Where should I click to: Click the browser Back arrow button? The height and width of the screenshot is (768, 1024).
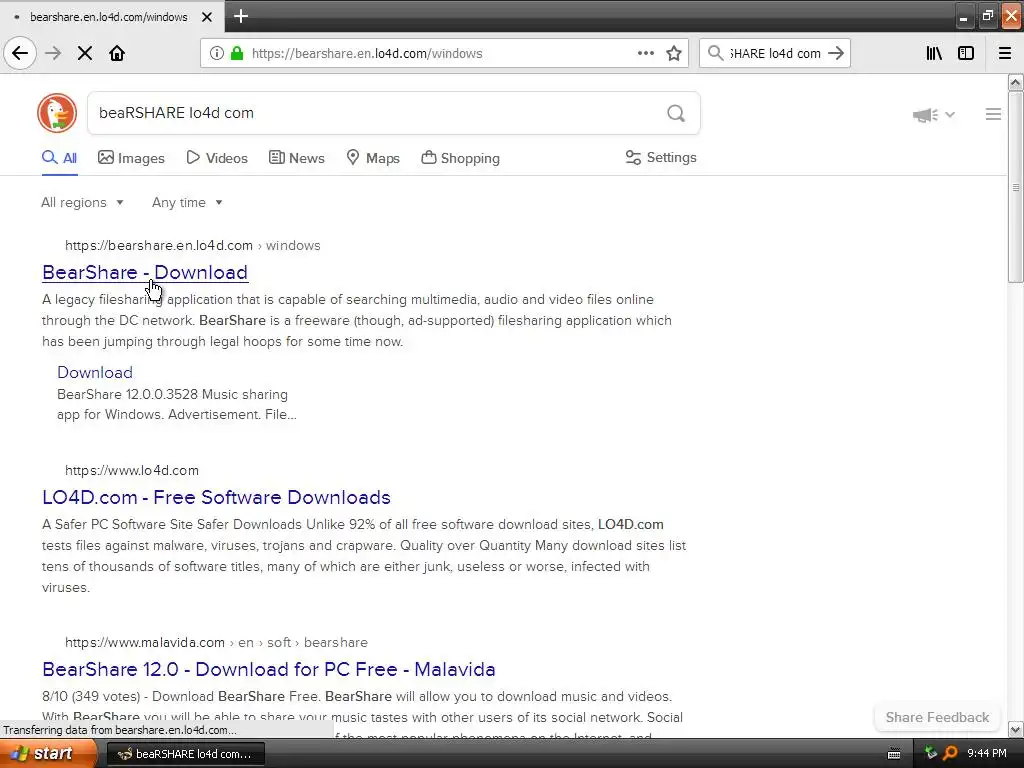click(20, 54)
